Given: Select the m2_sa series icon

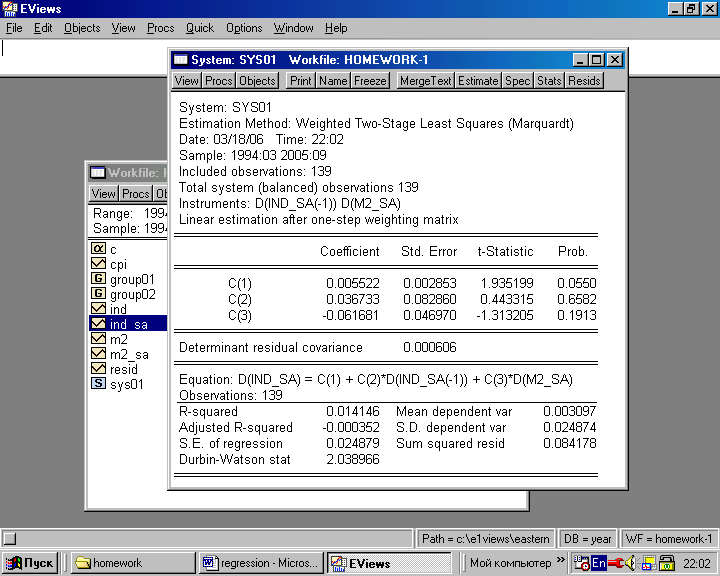Looking at the screenshot, I should 98,354.
